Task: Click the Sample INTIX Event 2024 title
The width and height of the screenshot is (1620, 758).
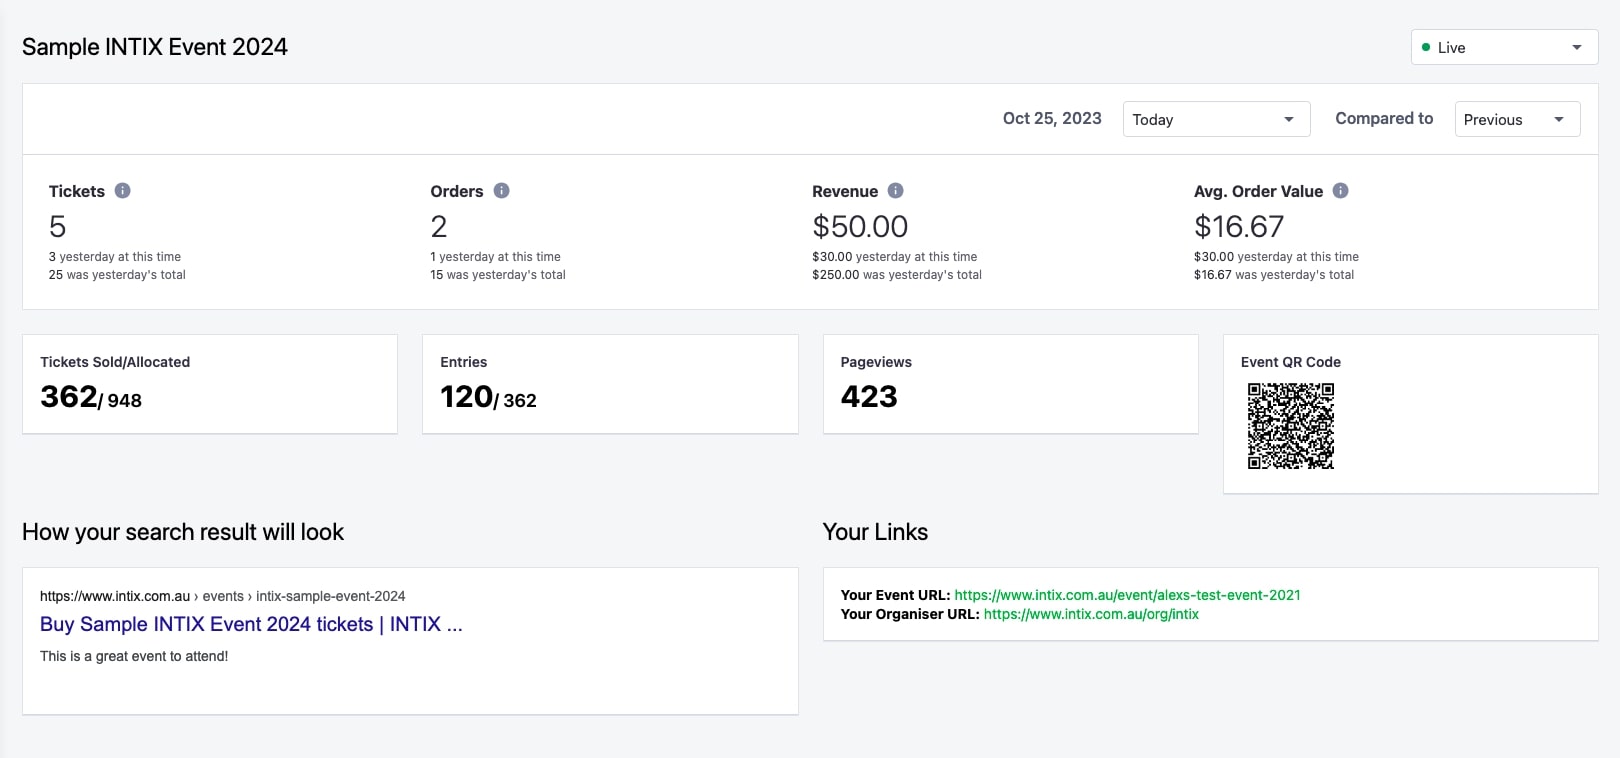Action: [x=155, y=47]
